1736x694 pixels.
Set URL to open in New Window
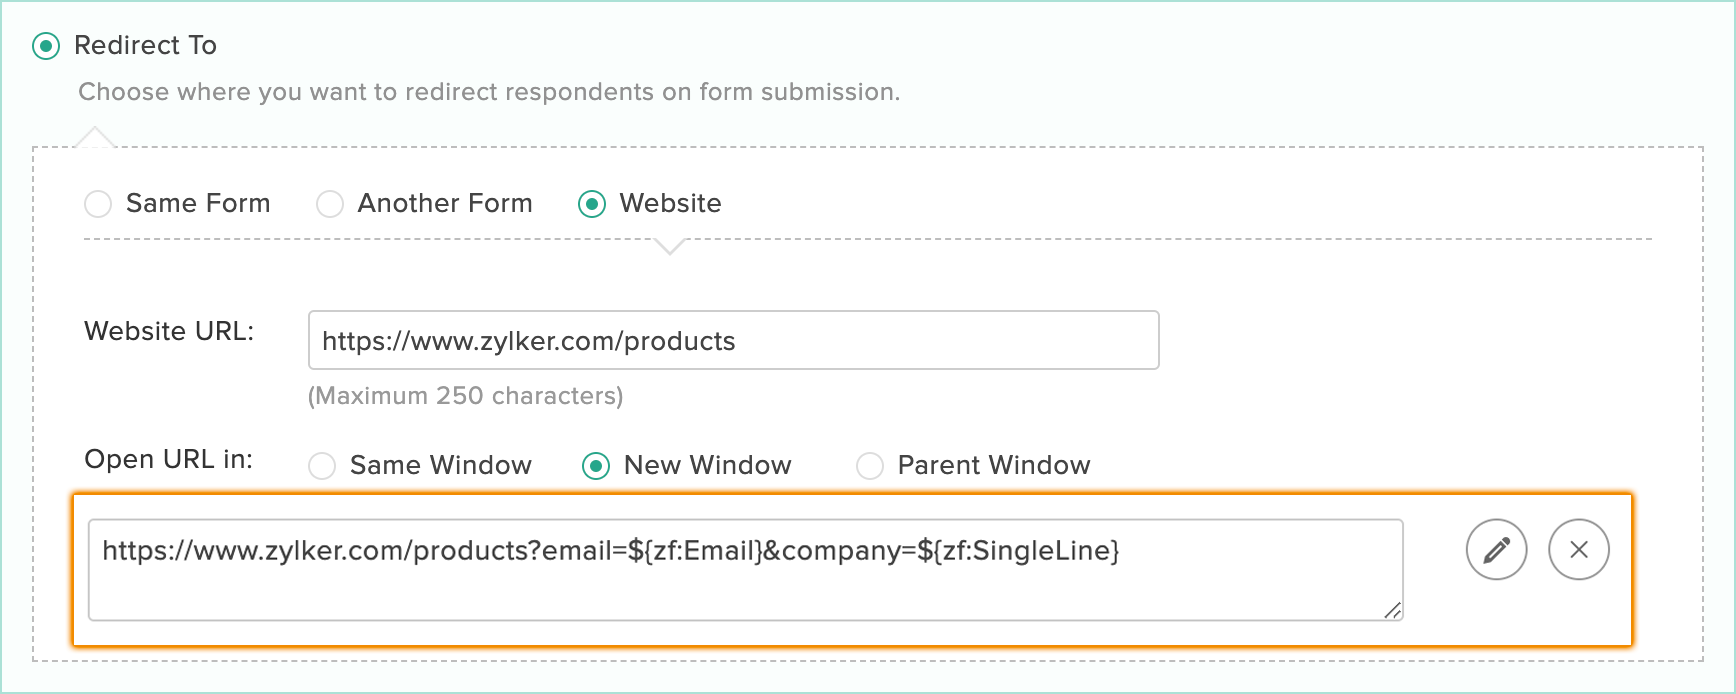click(596, 466)
